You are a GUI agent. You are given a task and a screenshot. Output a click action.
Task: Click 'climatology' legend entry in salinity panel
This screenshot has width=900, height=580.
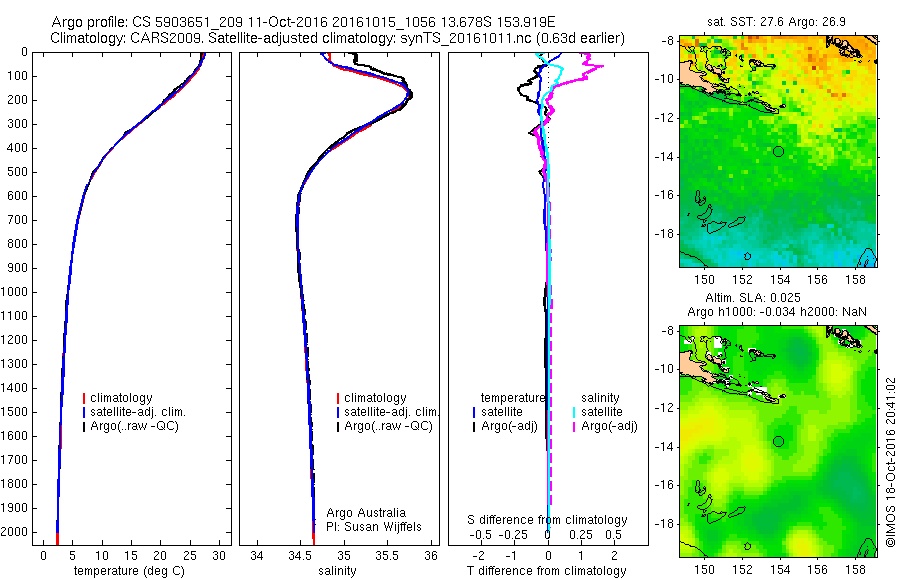(375, 398)
